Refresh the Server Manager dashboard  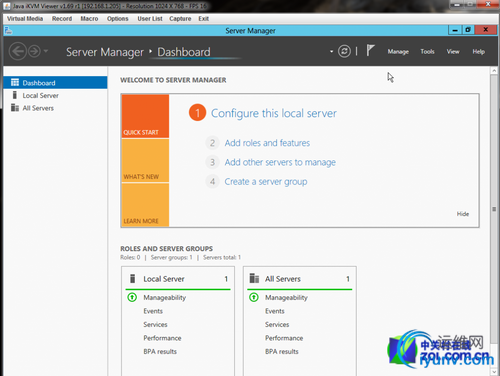pyautogui.click(x=344, y=51)
